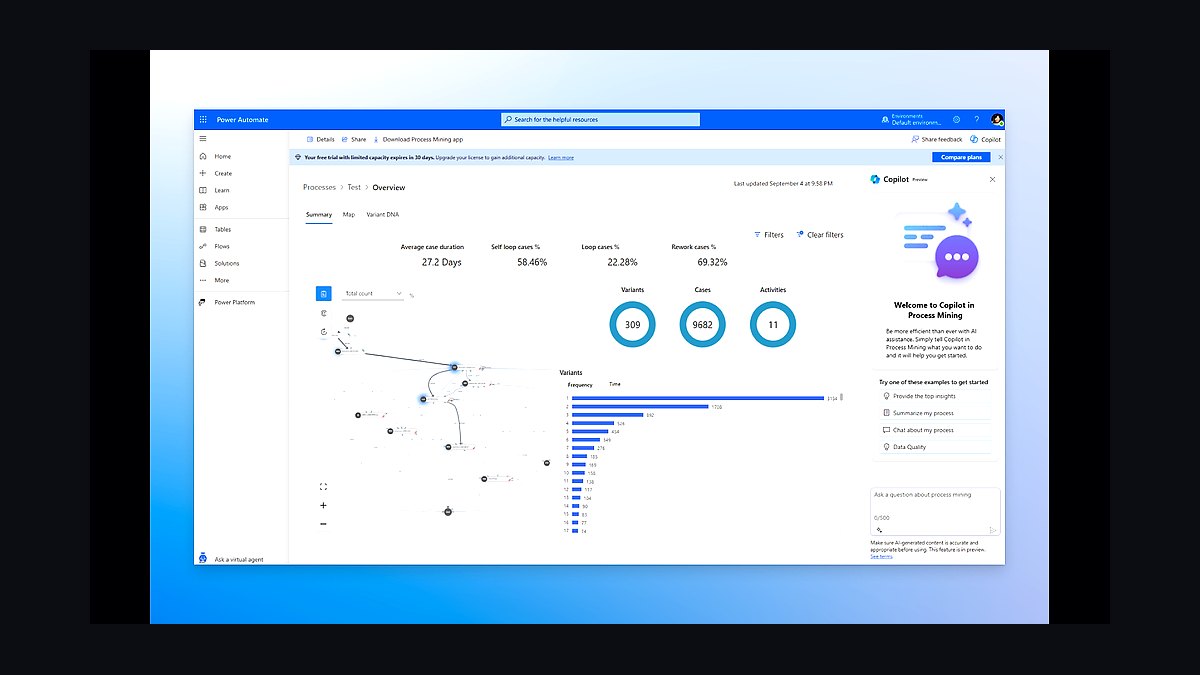This screenshot has height=675, width=1200.
Task: Switch to the Map tab
Action: (349, 214)
